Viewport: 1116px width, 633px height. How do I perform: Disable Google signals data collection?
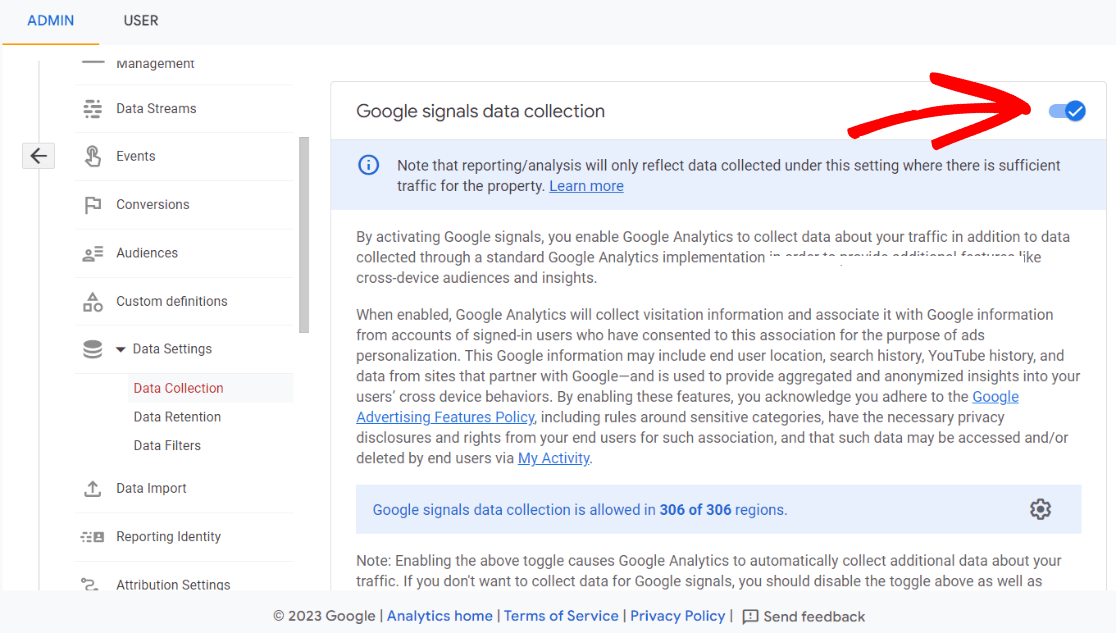(1067, 111)
